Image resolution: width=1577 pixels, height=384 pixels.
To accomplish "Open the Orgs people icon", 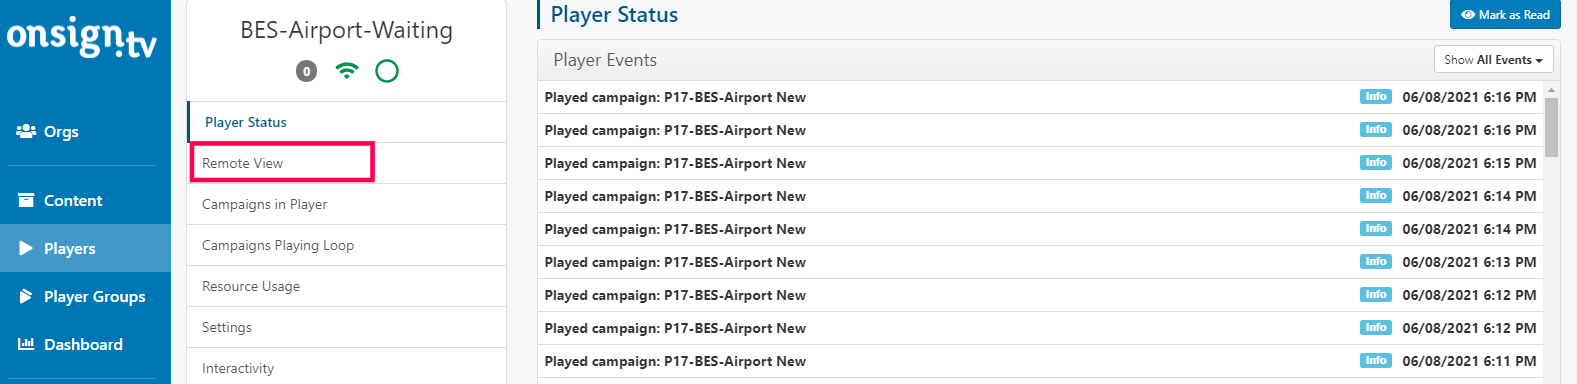I will tap(26, 131).
